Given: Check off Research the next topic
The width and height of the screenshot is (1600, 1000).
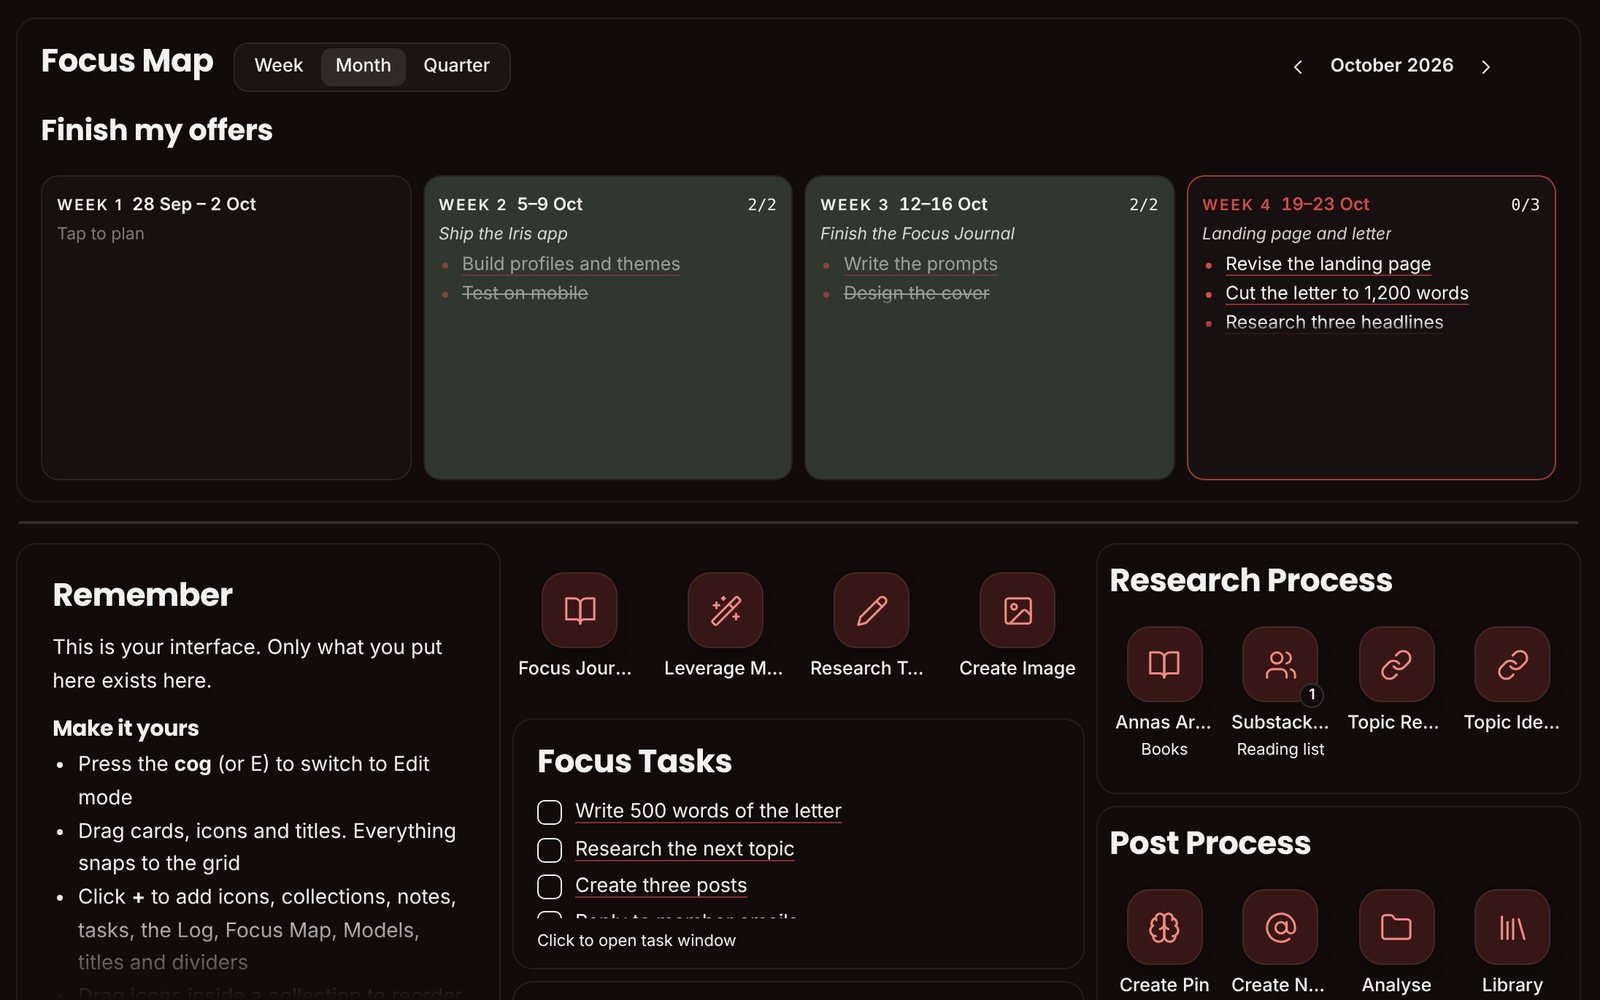Looking at the screenshot, I should (x=549, y=850).
